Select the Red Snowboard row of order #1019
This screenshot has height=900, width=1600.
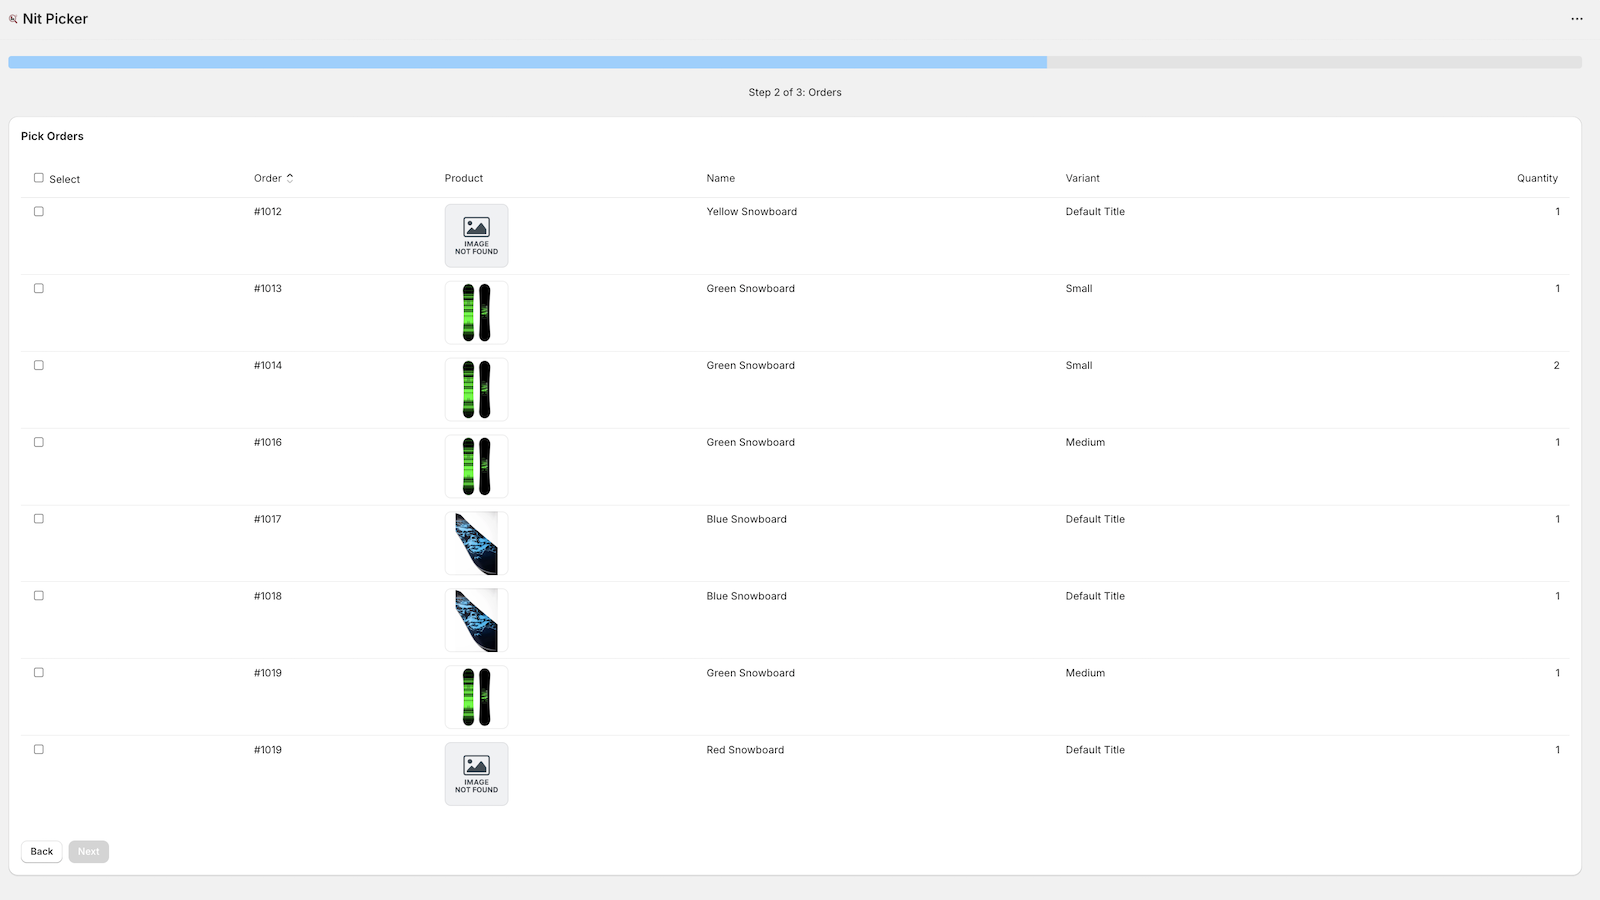[x=39, y=749]
